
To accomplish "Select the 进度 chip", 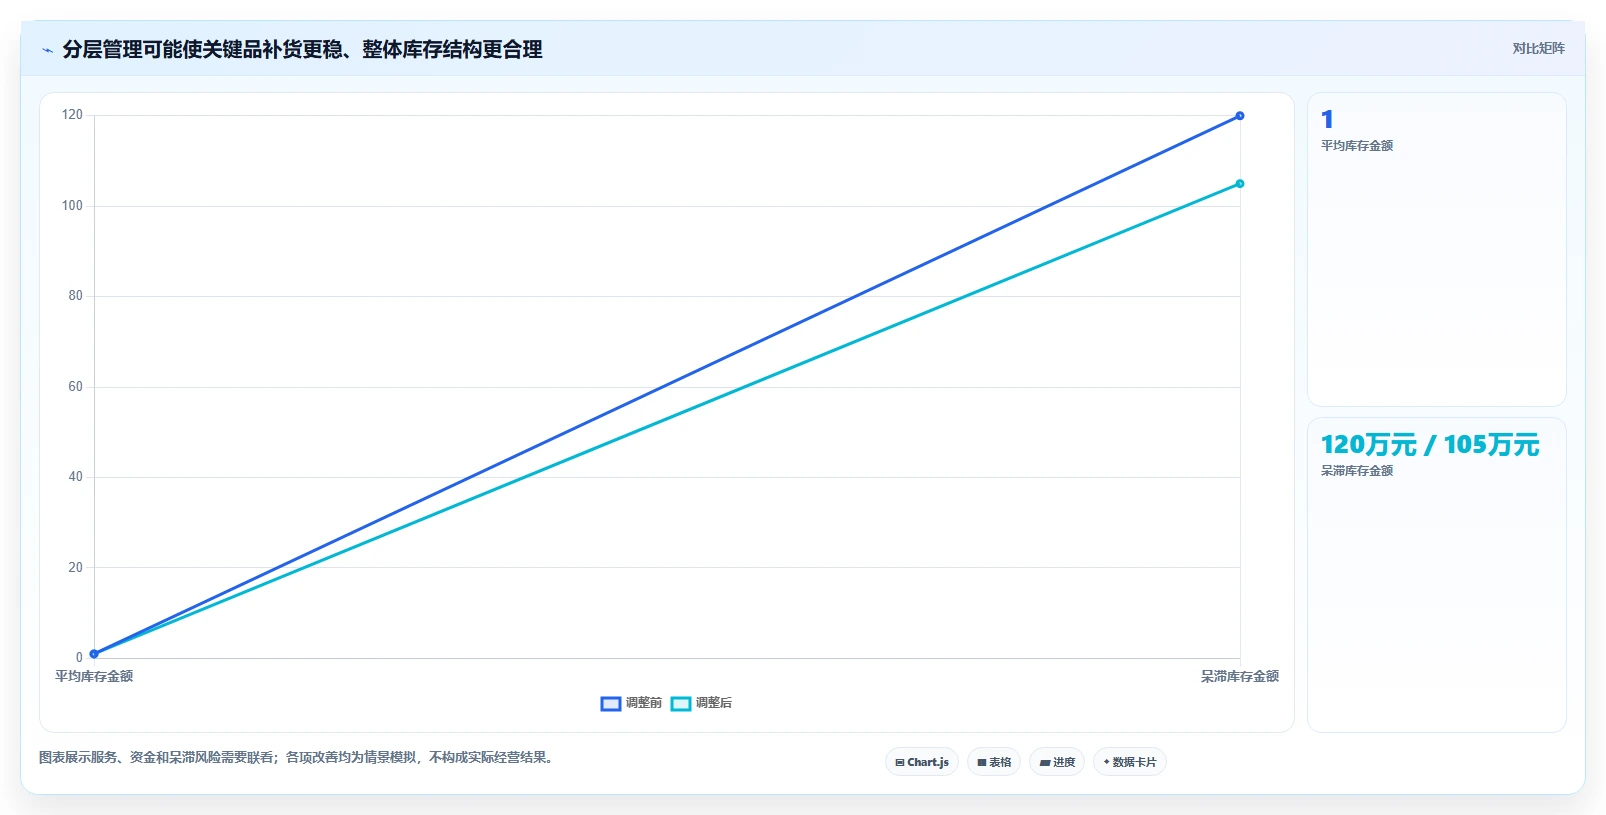I will [x=1057, y=762].
